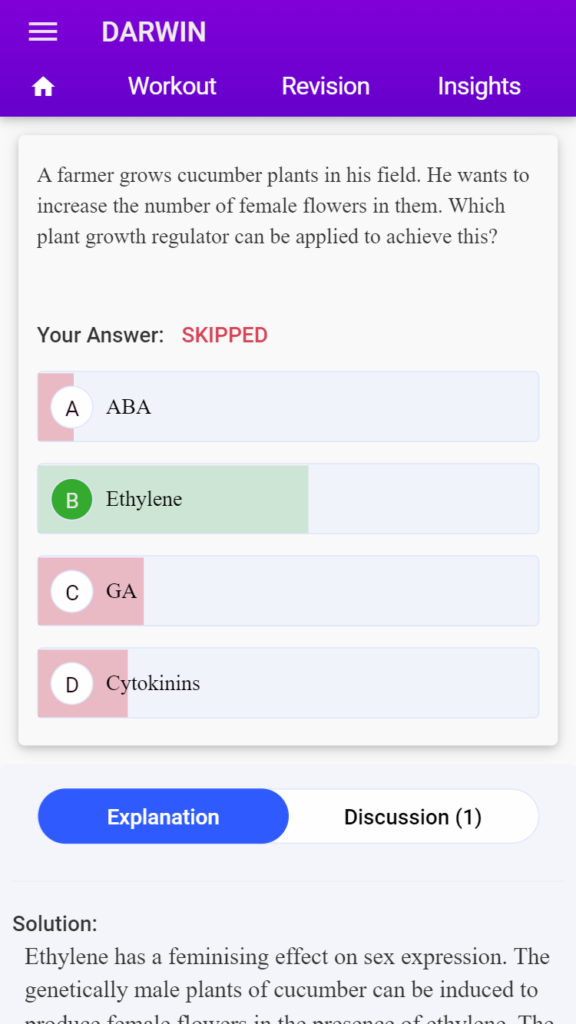Tap the DARWIN app title
The image size is (576, 1024).
[x=153, y=32]
